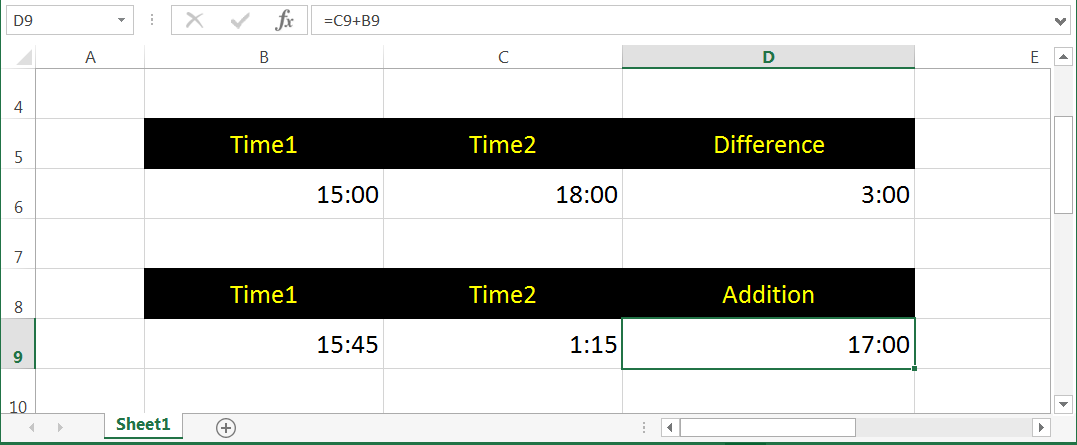Click the Enter checkmark formula bar icon
1077x445 pixels.
[x=240, y=20]
